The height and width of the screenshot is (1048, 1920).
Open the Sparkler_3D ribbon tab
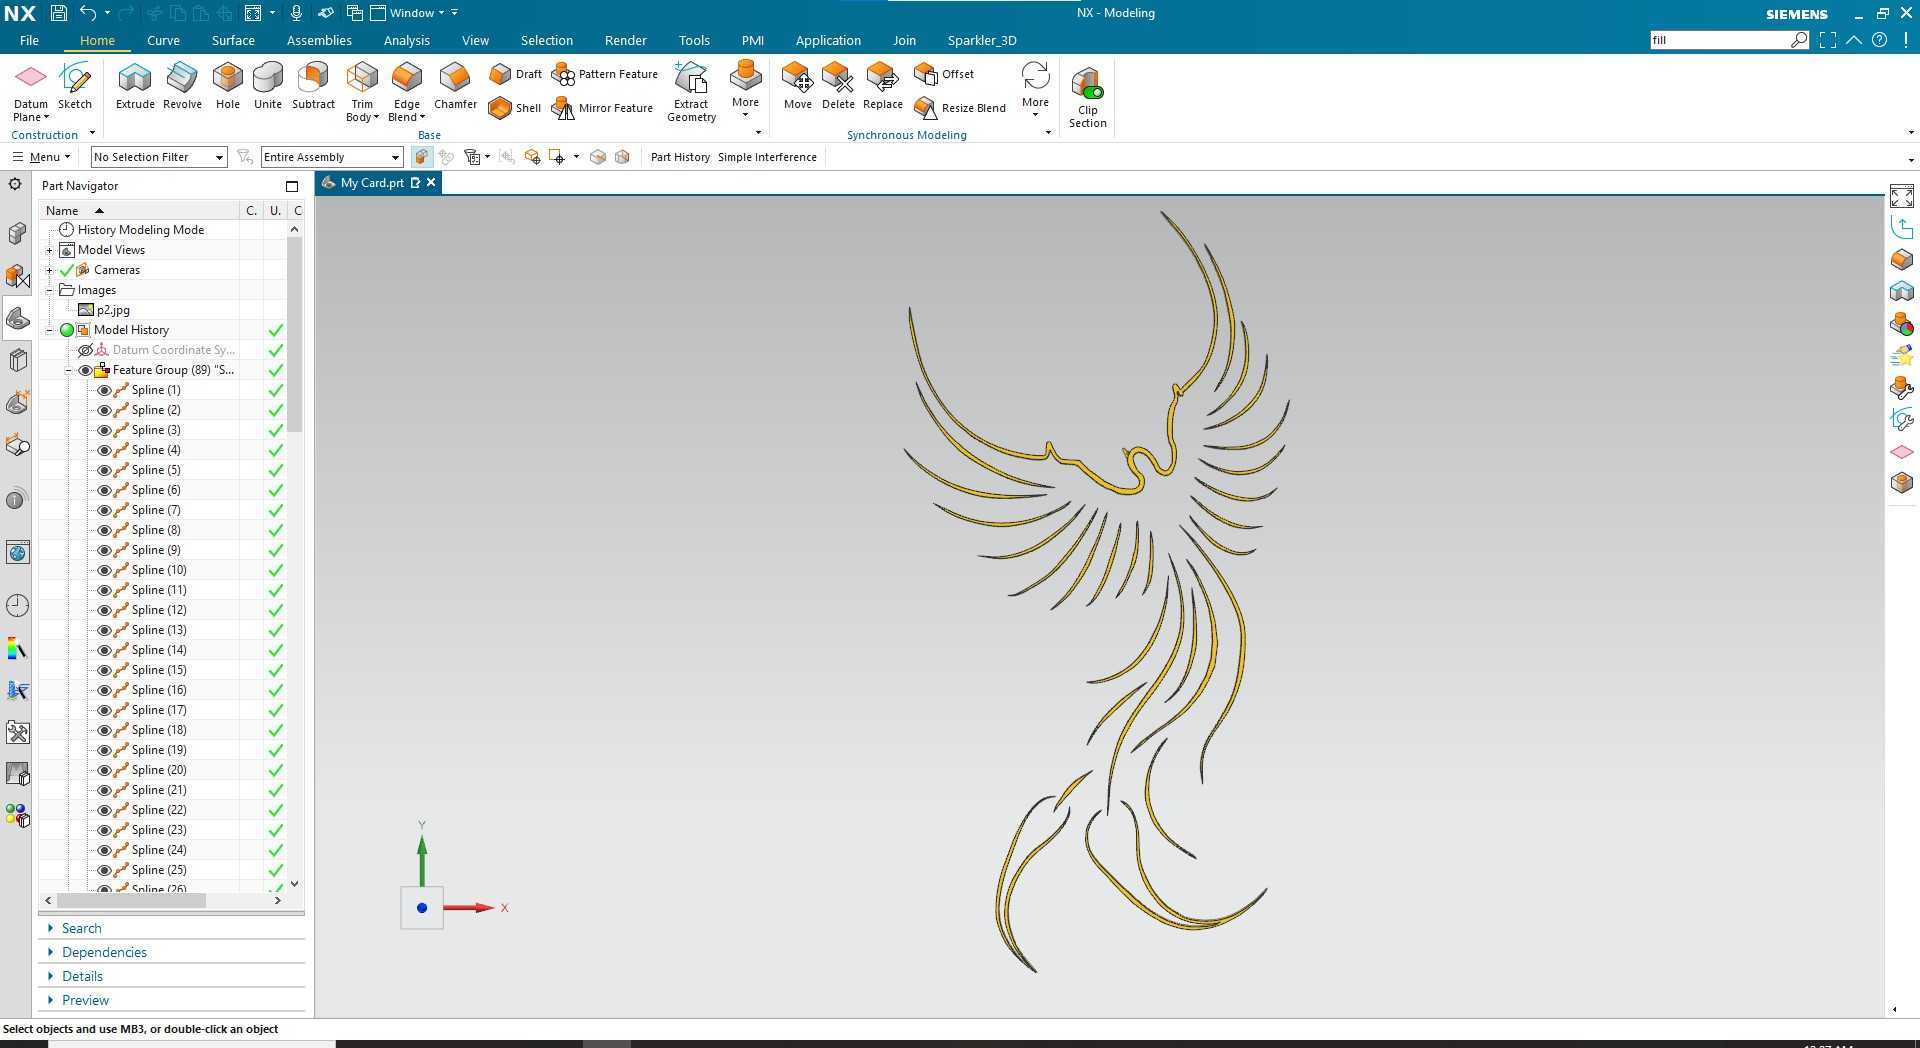981,40
